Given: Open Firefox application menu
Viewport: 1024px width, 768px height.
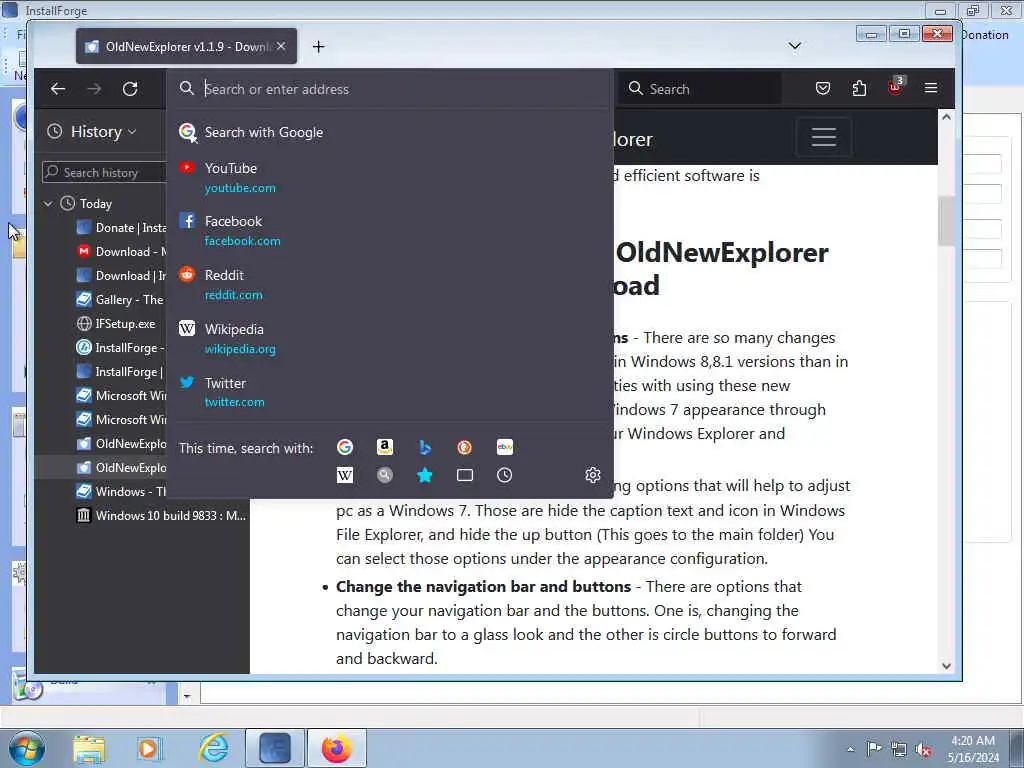Looking at the screenshot, I should click(x=931, y=88).
